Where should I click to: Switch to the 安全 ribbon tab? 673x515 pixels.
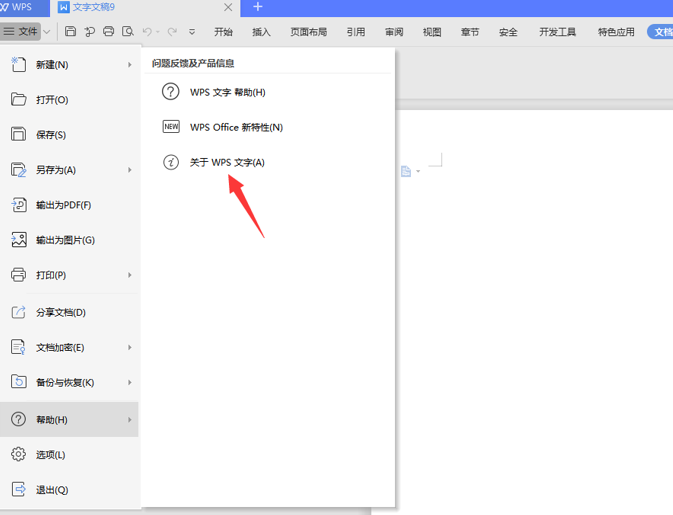tap(508, 32)
